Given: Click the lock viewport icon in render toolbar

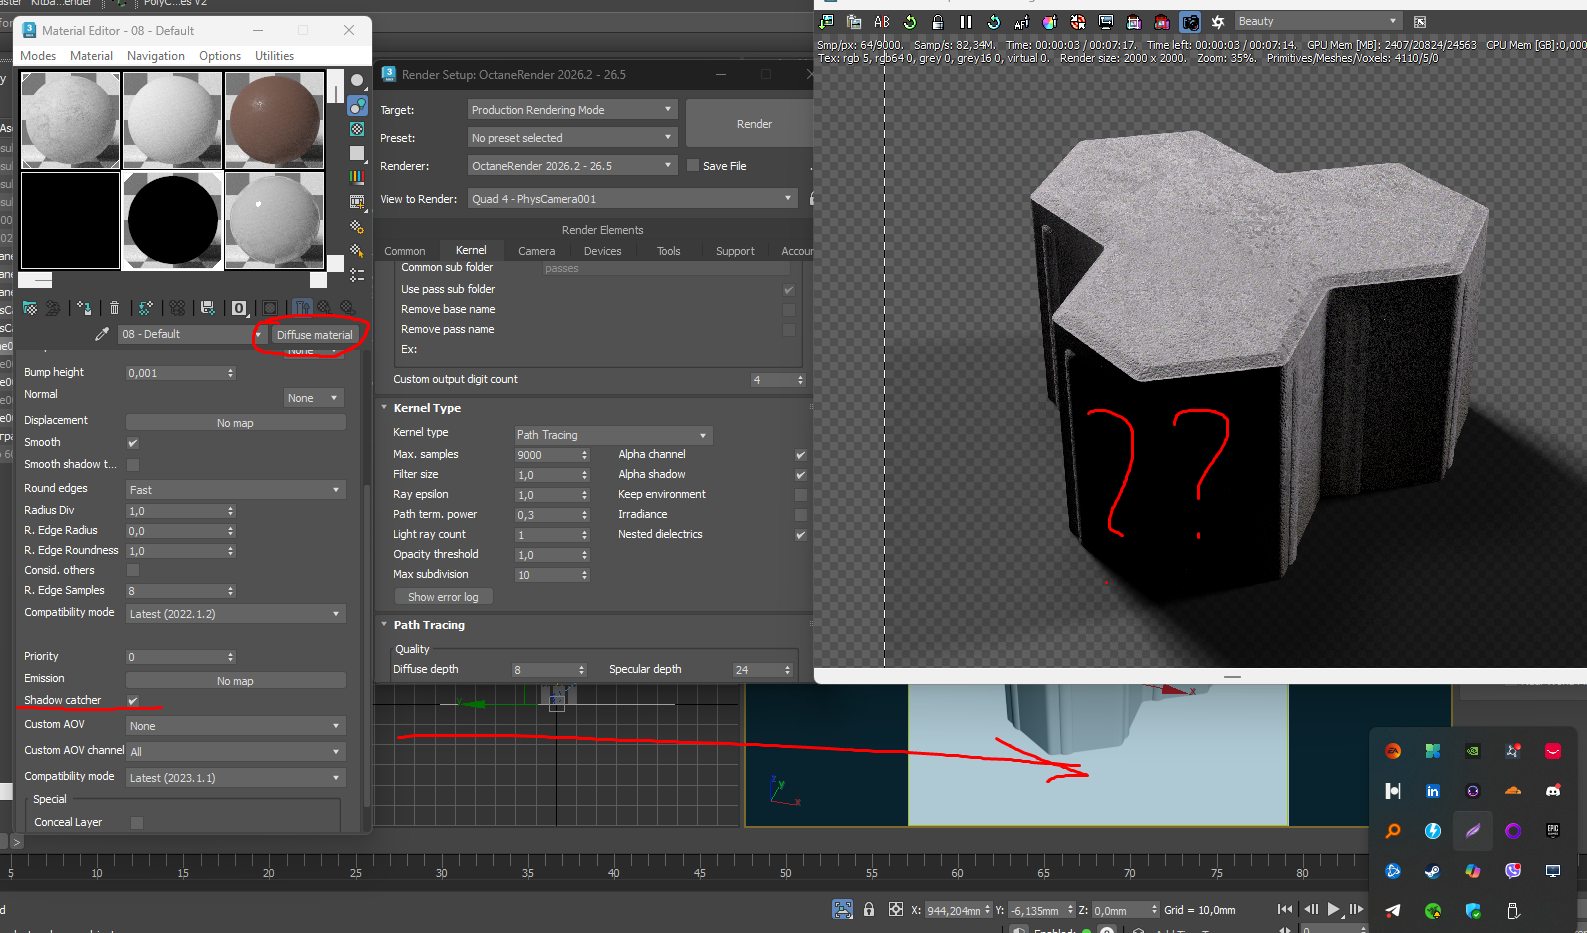Looking at the screenshot, I should point(937,22).
